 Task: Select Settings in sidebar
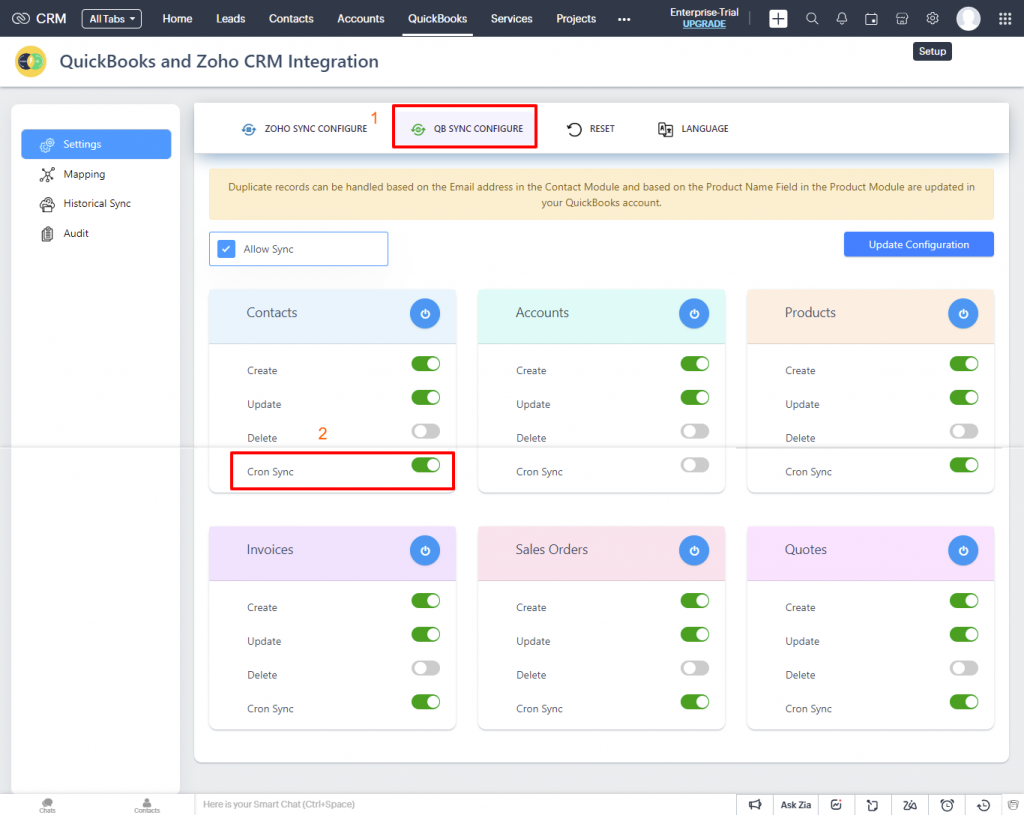point(96,144)
